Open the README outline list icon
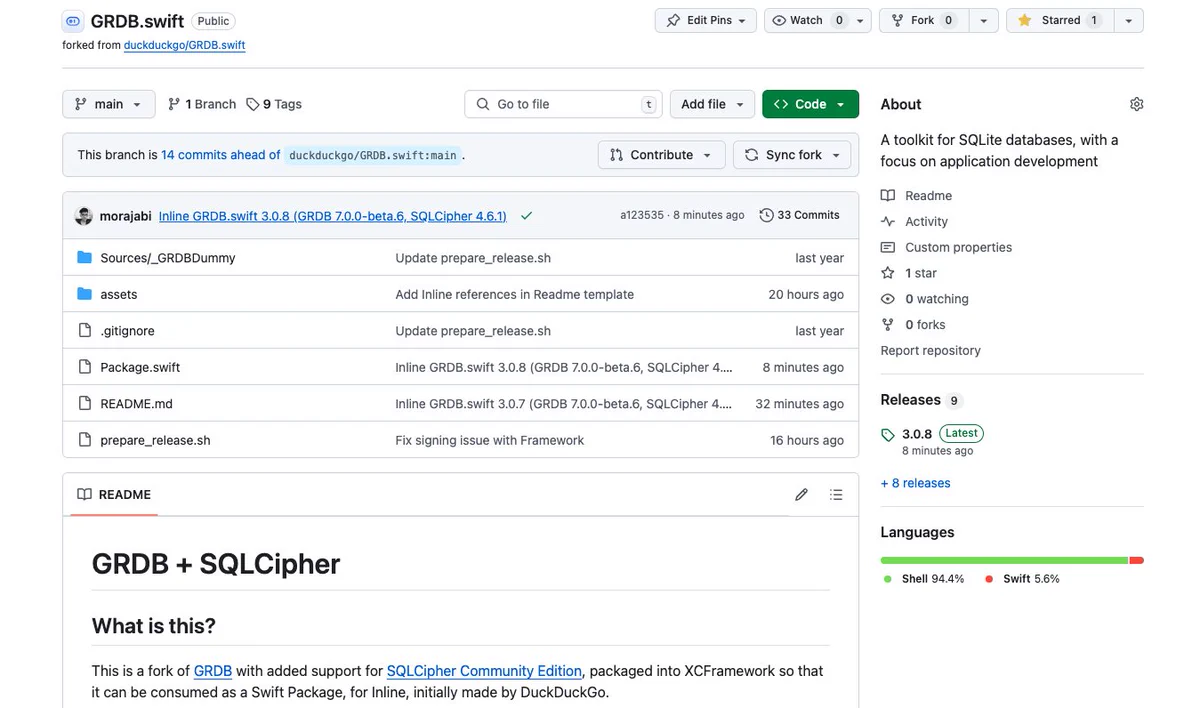Image resolution: width=1200 pixels, height=708 pixels. [836, 494]
